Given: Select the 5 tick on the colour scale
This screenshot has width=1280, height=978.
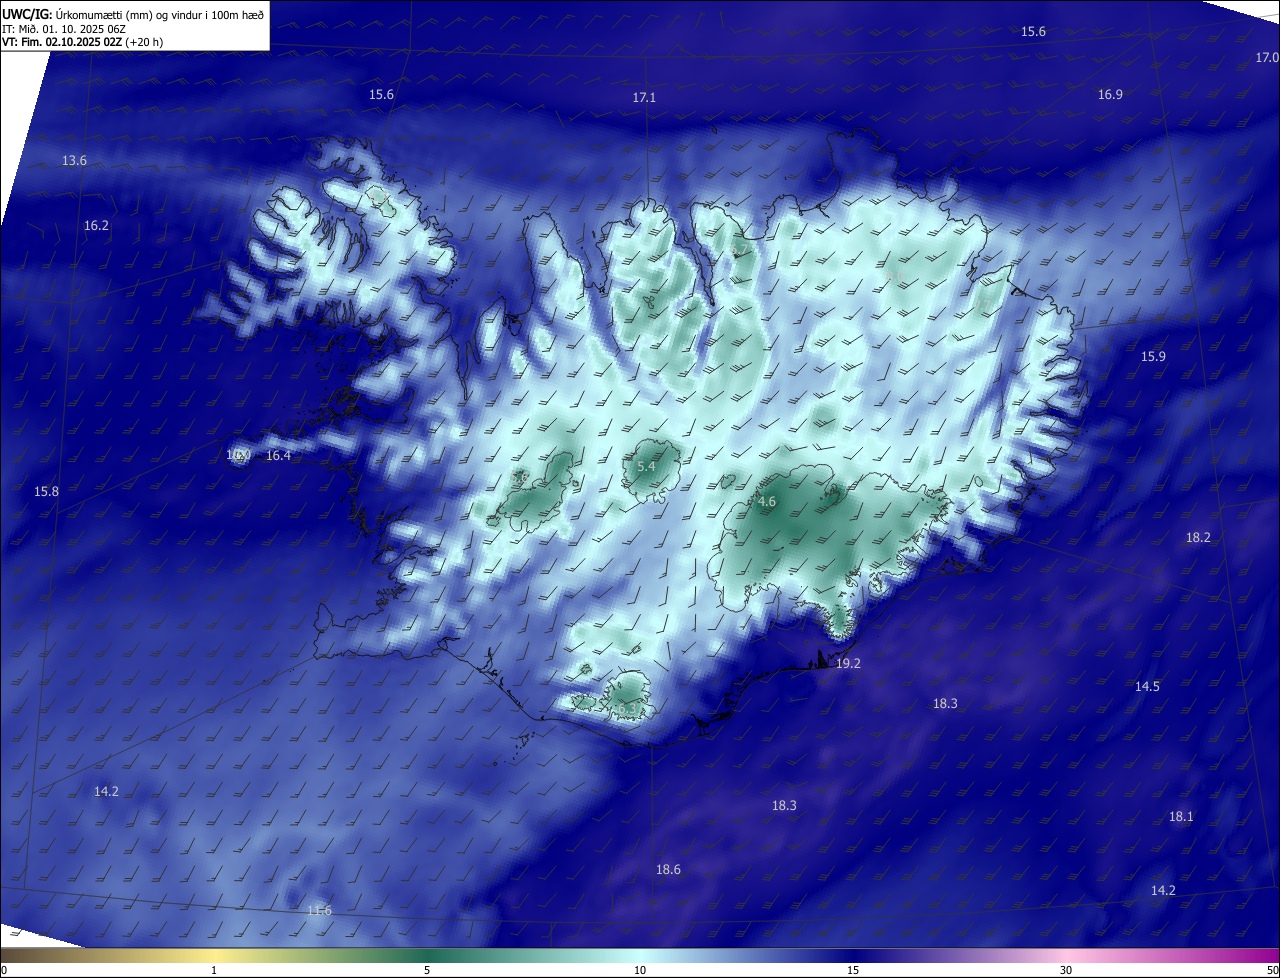Looking at the screenshot, I should 427,970.
